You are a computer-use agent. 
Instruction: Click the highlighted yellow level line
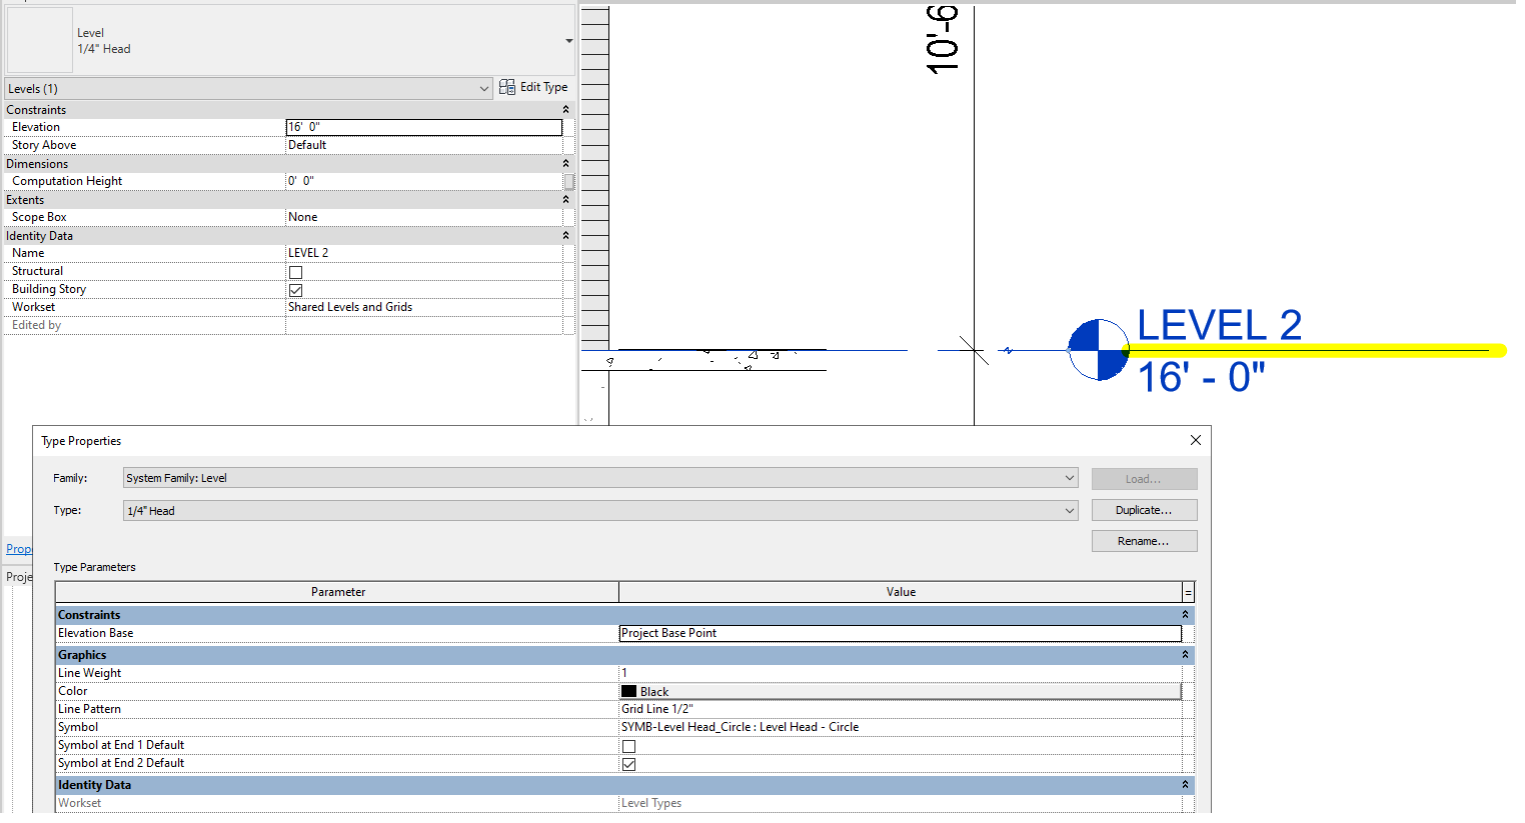(x=1314, y=351)
